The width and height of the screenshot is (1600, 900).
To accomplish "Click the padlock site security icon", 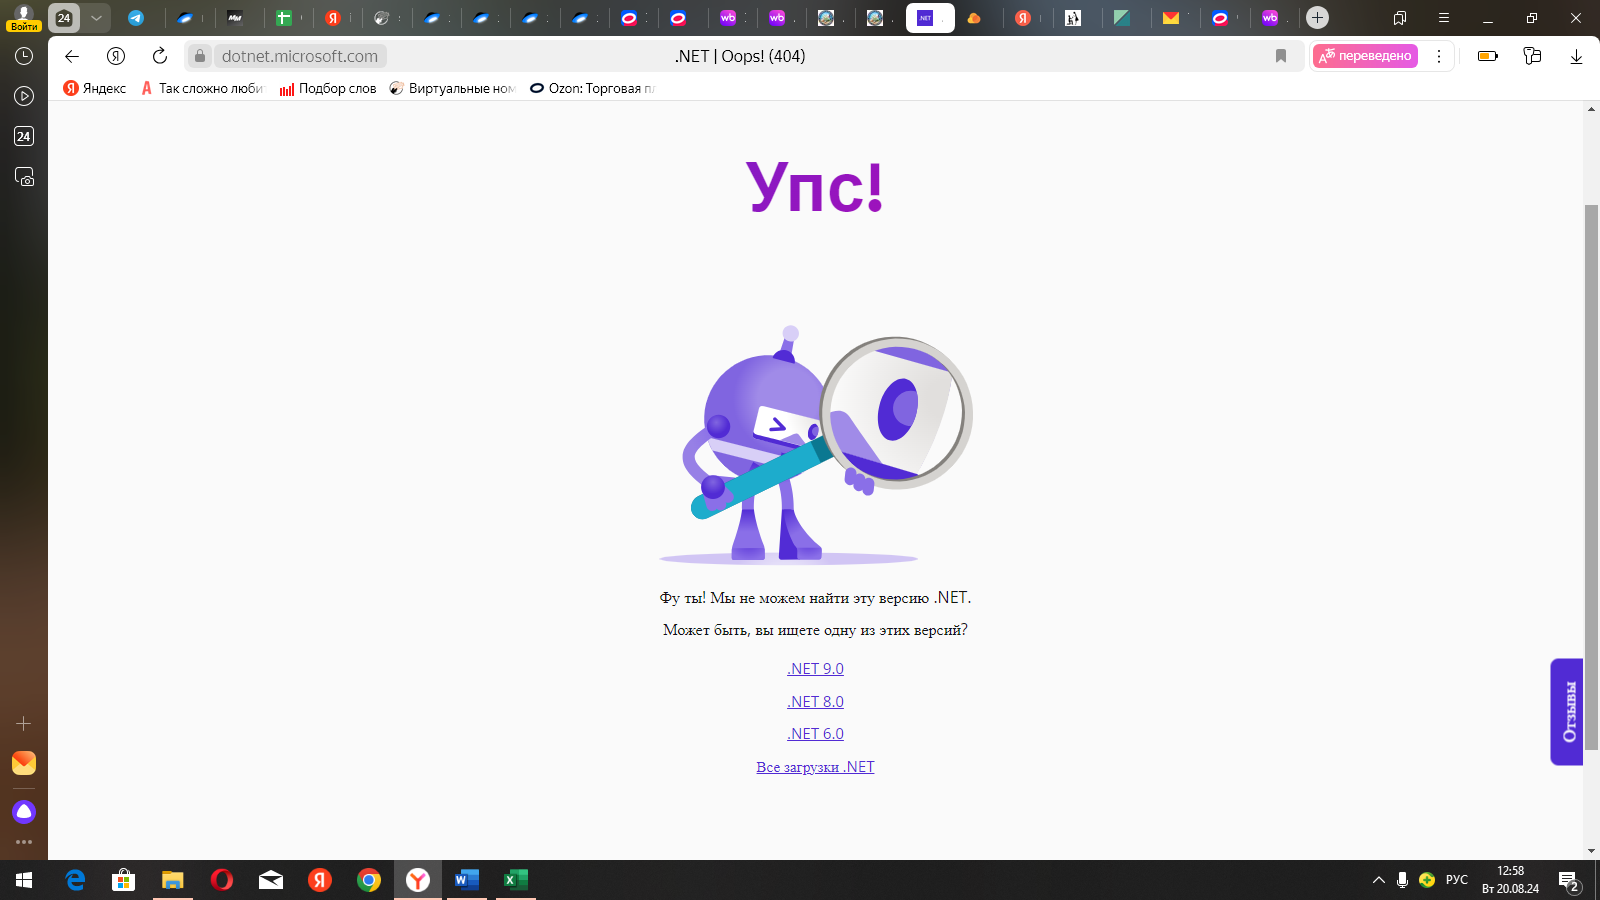I will 200,56.
